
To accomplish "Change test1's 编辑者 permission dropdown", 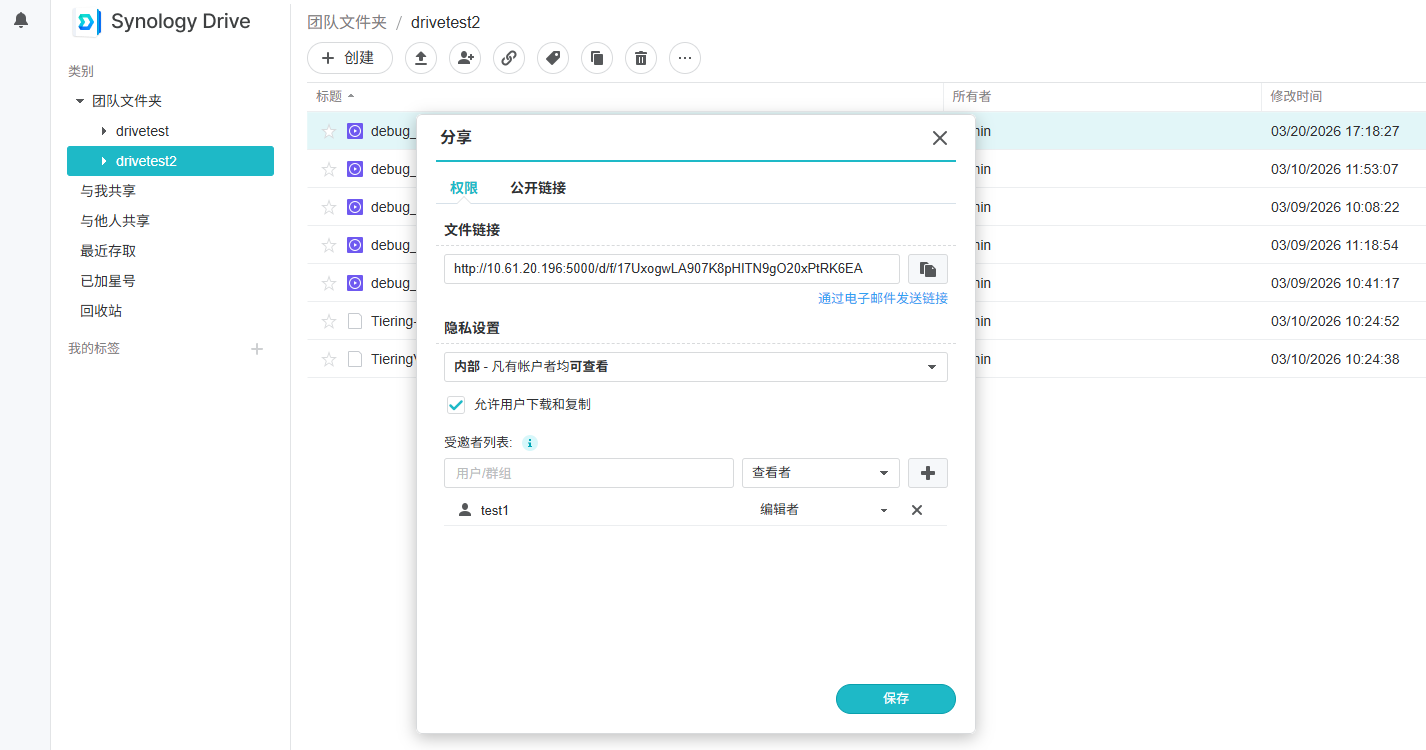I will pos(823,510).
